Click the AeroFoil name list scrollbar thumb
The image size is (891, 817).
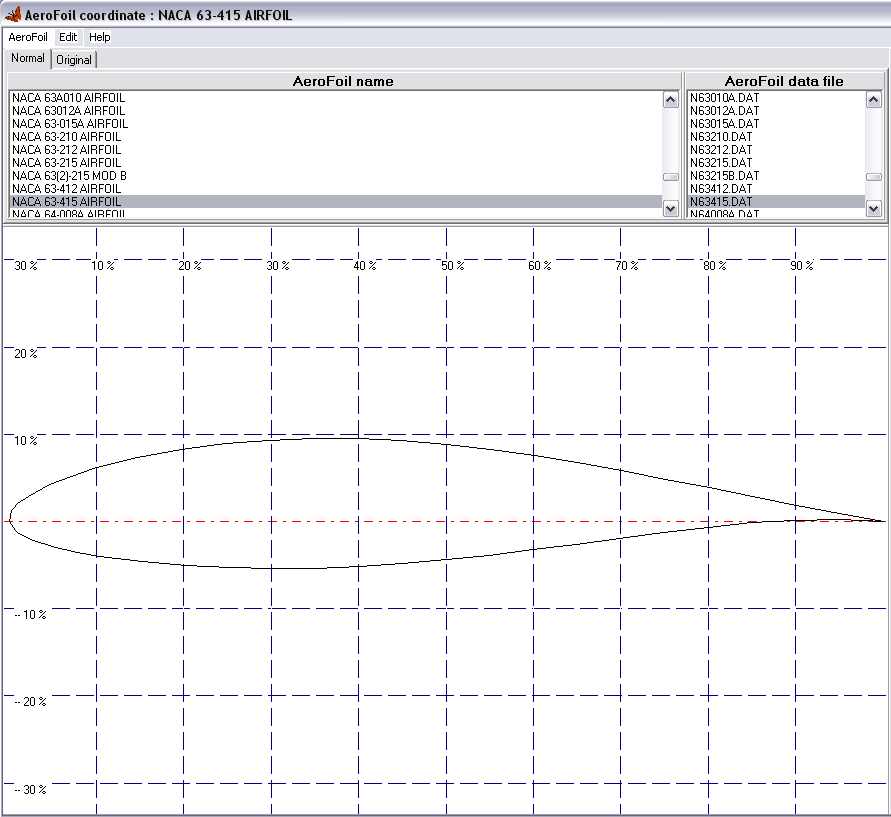click(670, 177)
